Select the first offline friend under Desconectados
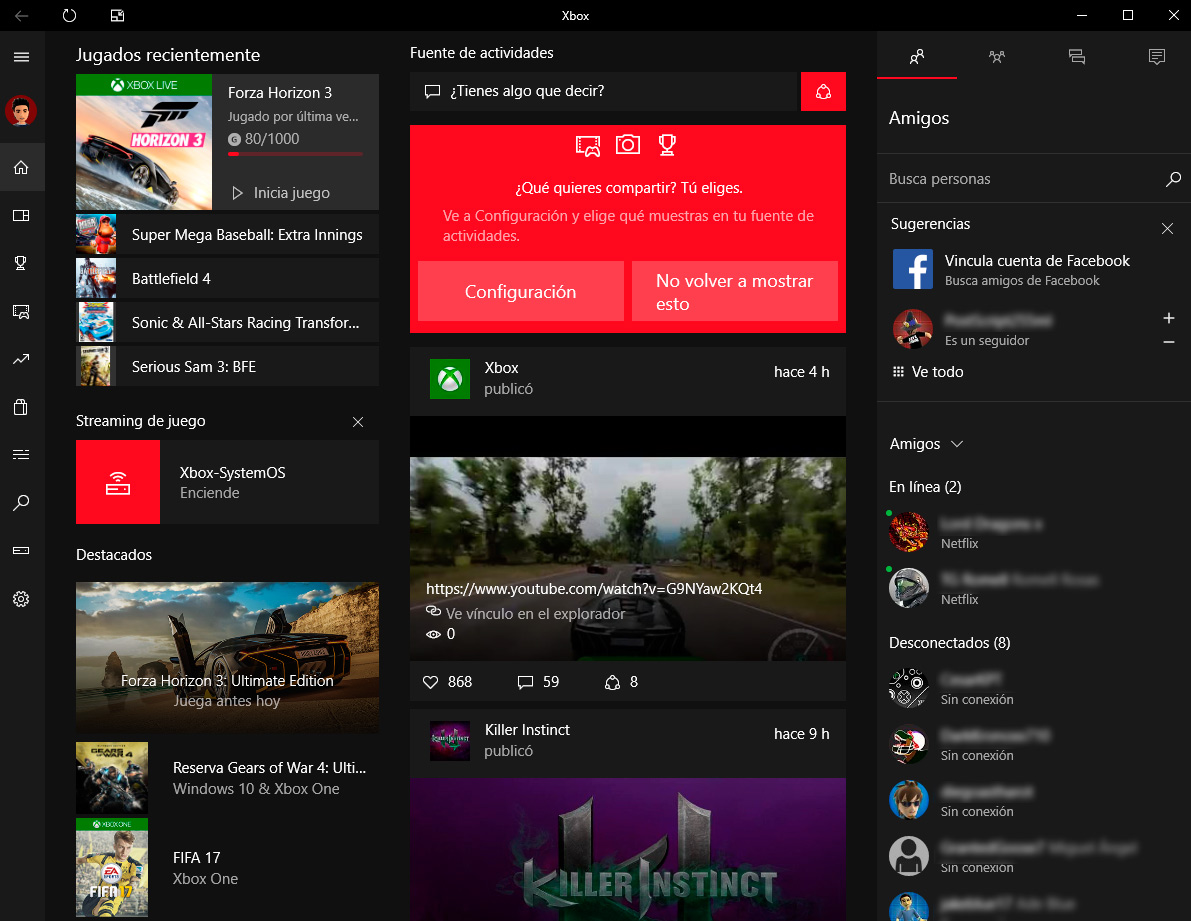 coord(1034,689)
